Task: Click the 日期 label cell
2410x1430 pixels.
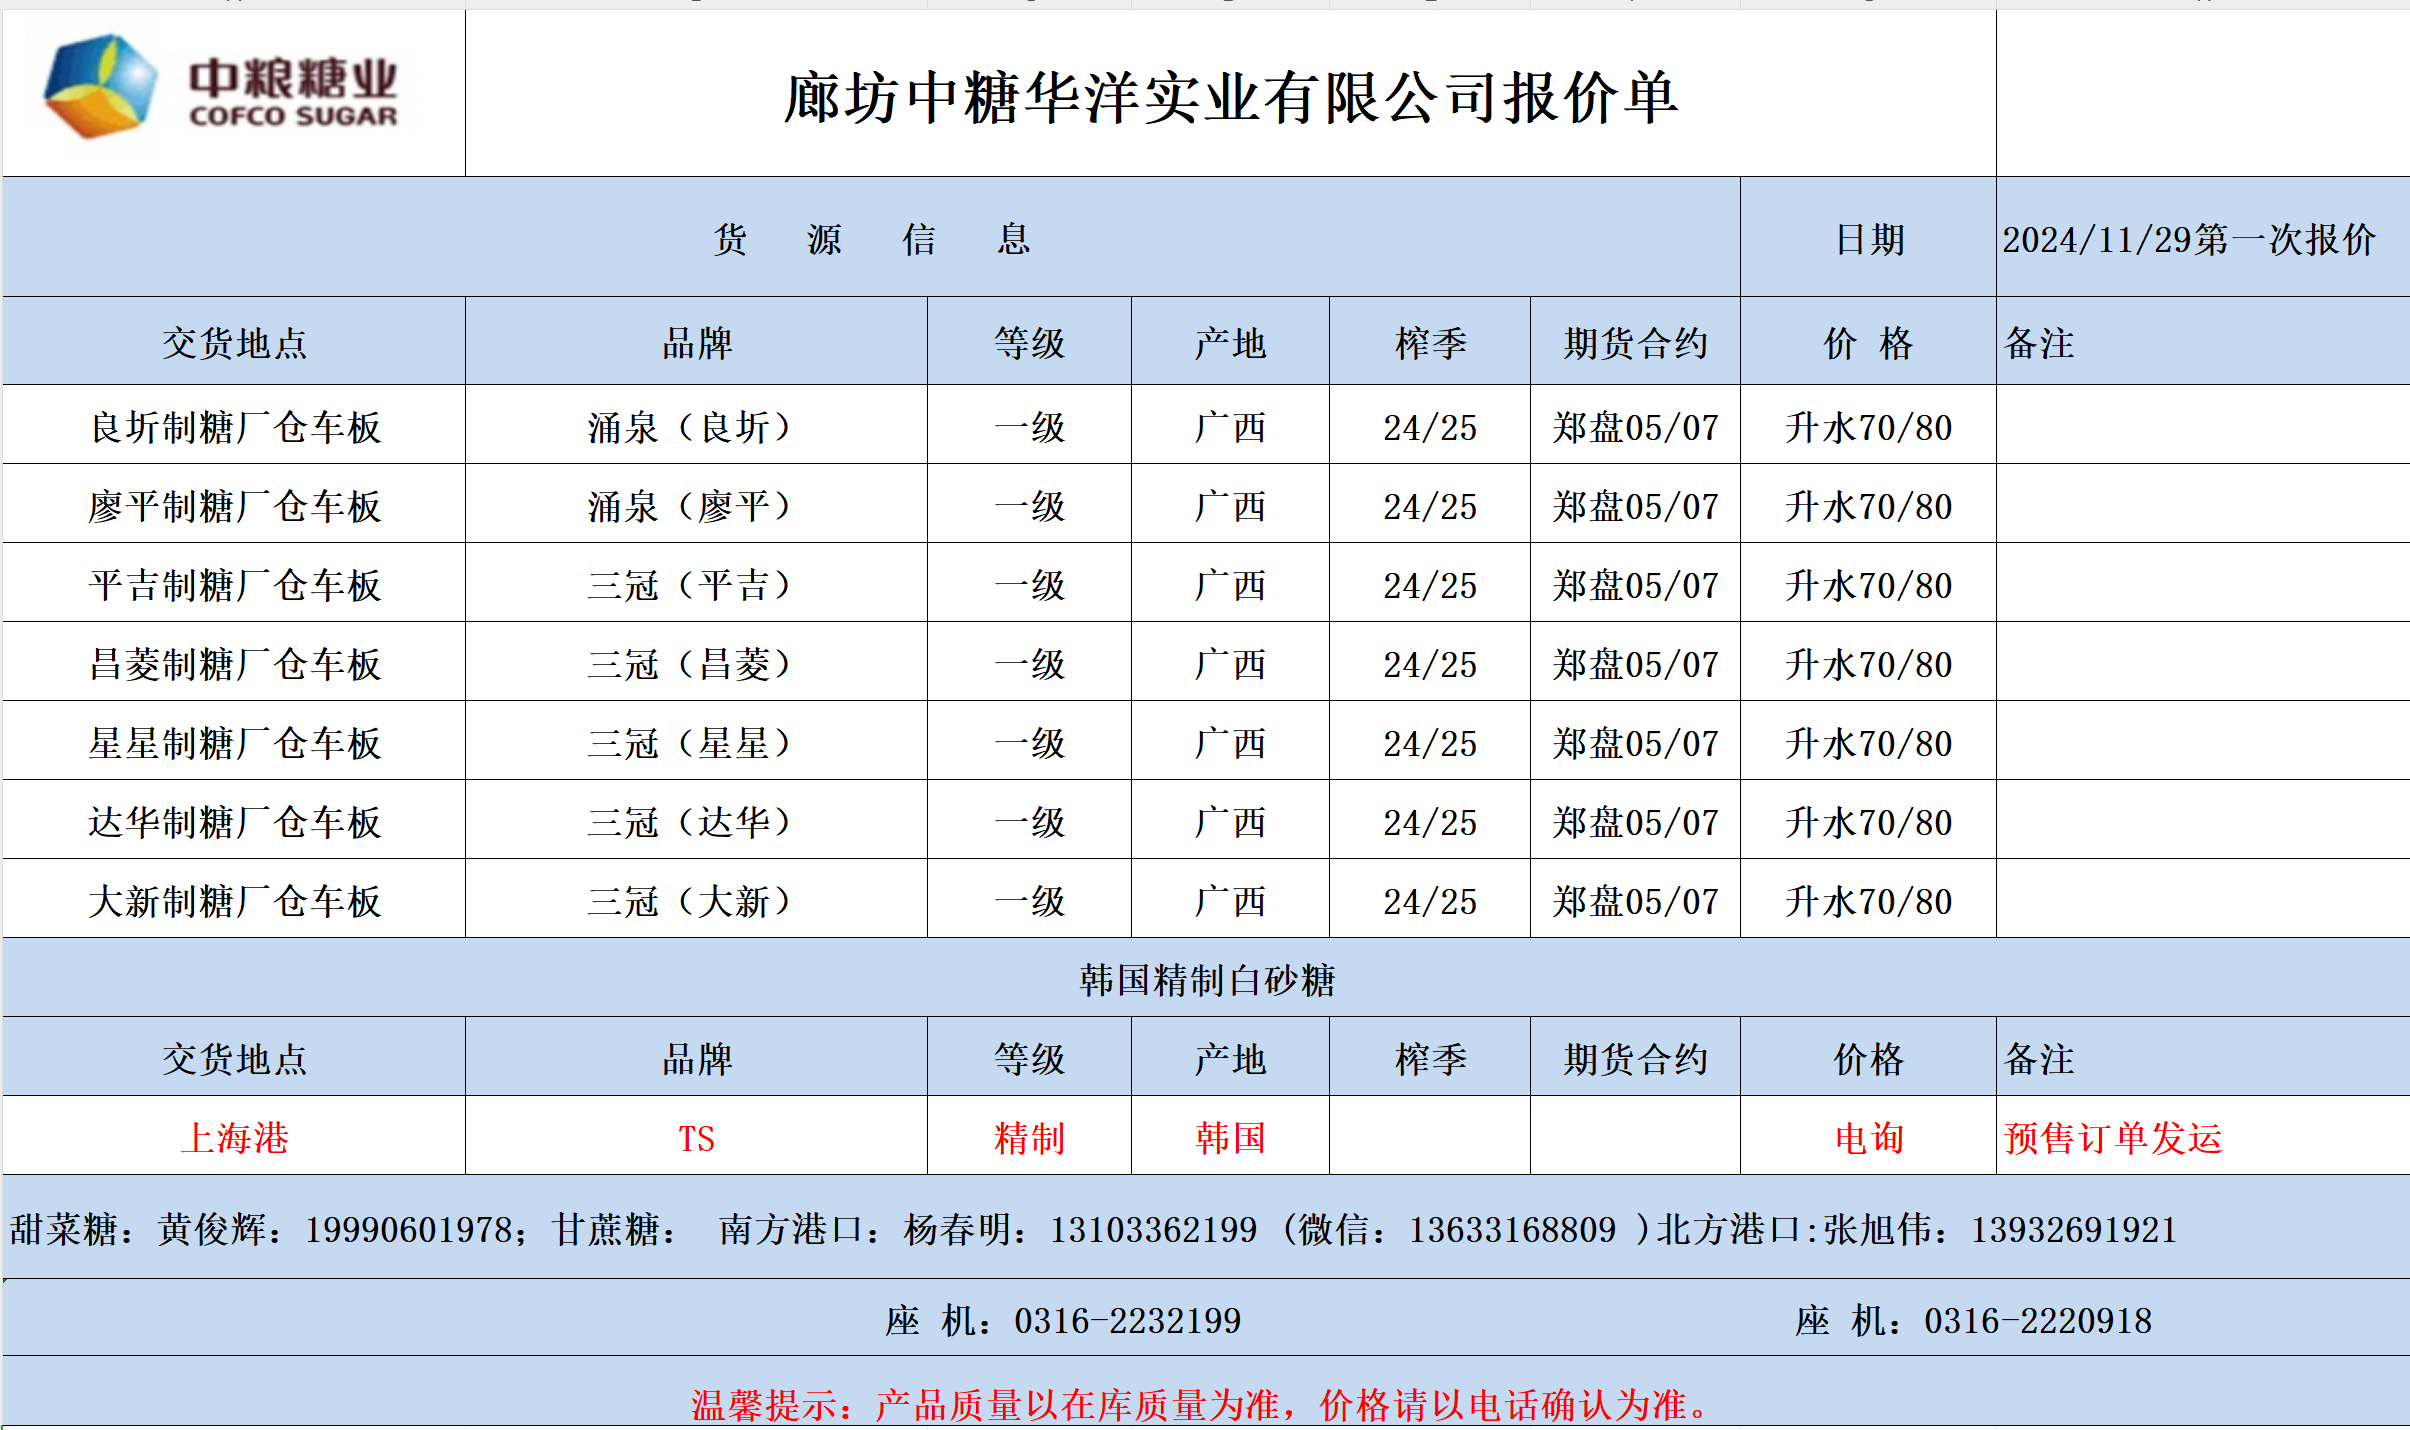Action: [1868, 239]
